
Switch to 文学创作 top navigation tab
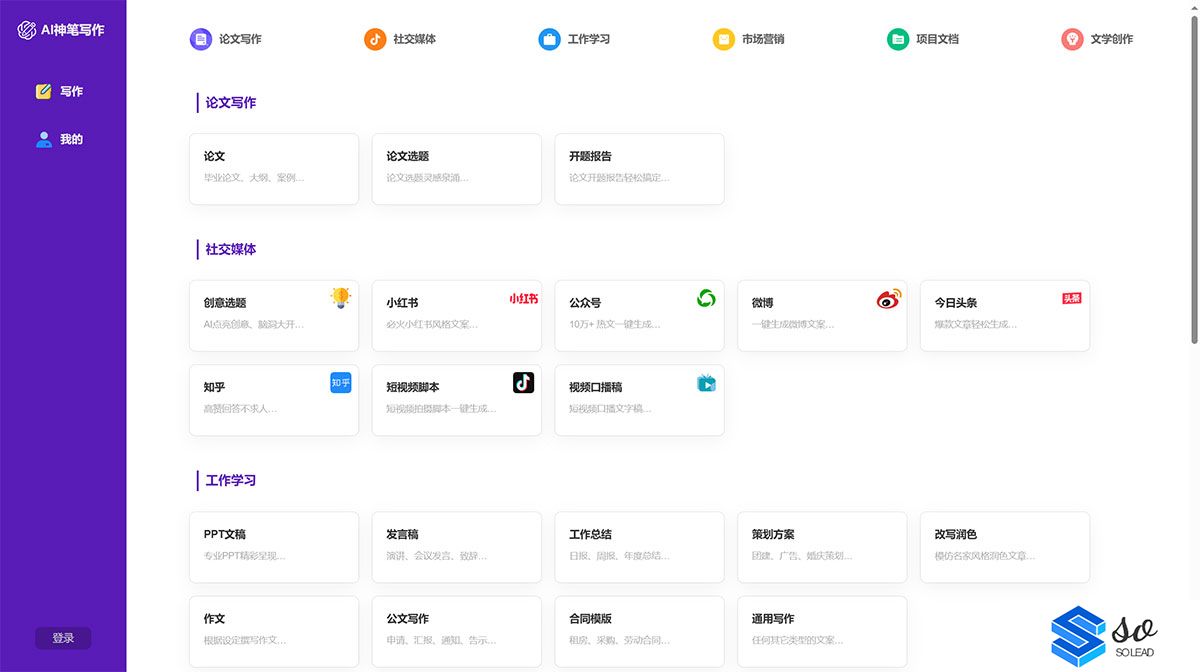click(1097, 39)
